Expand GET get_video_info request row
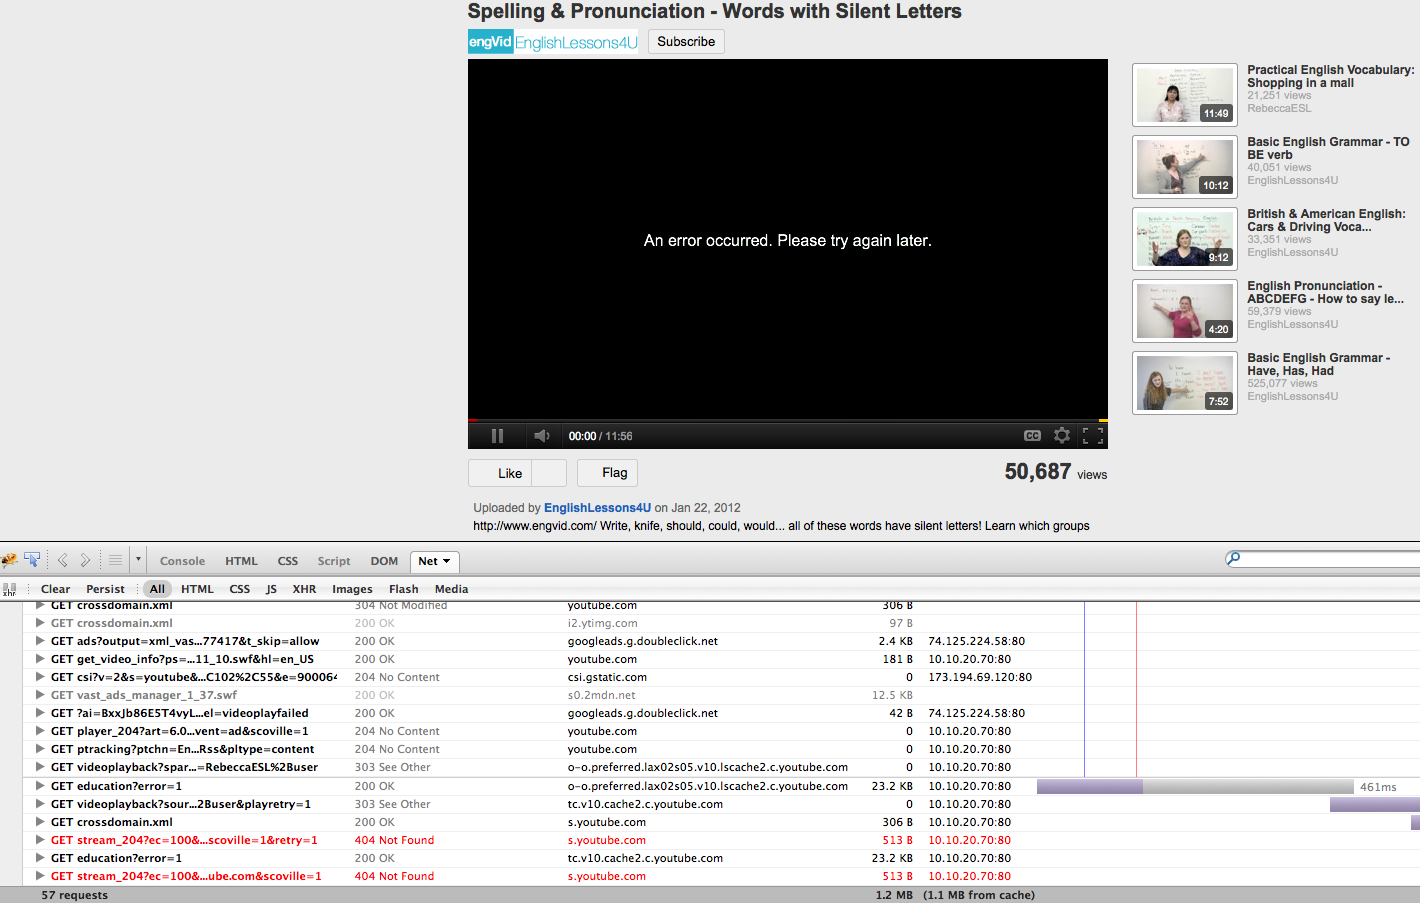This screenshot has height=903, width=1420. click(40, 659)
